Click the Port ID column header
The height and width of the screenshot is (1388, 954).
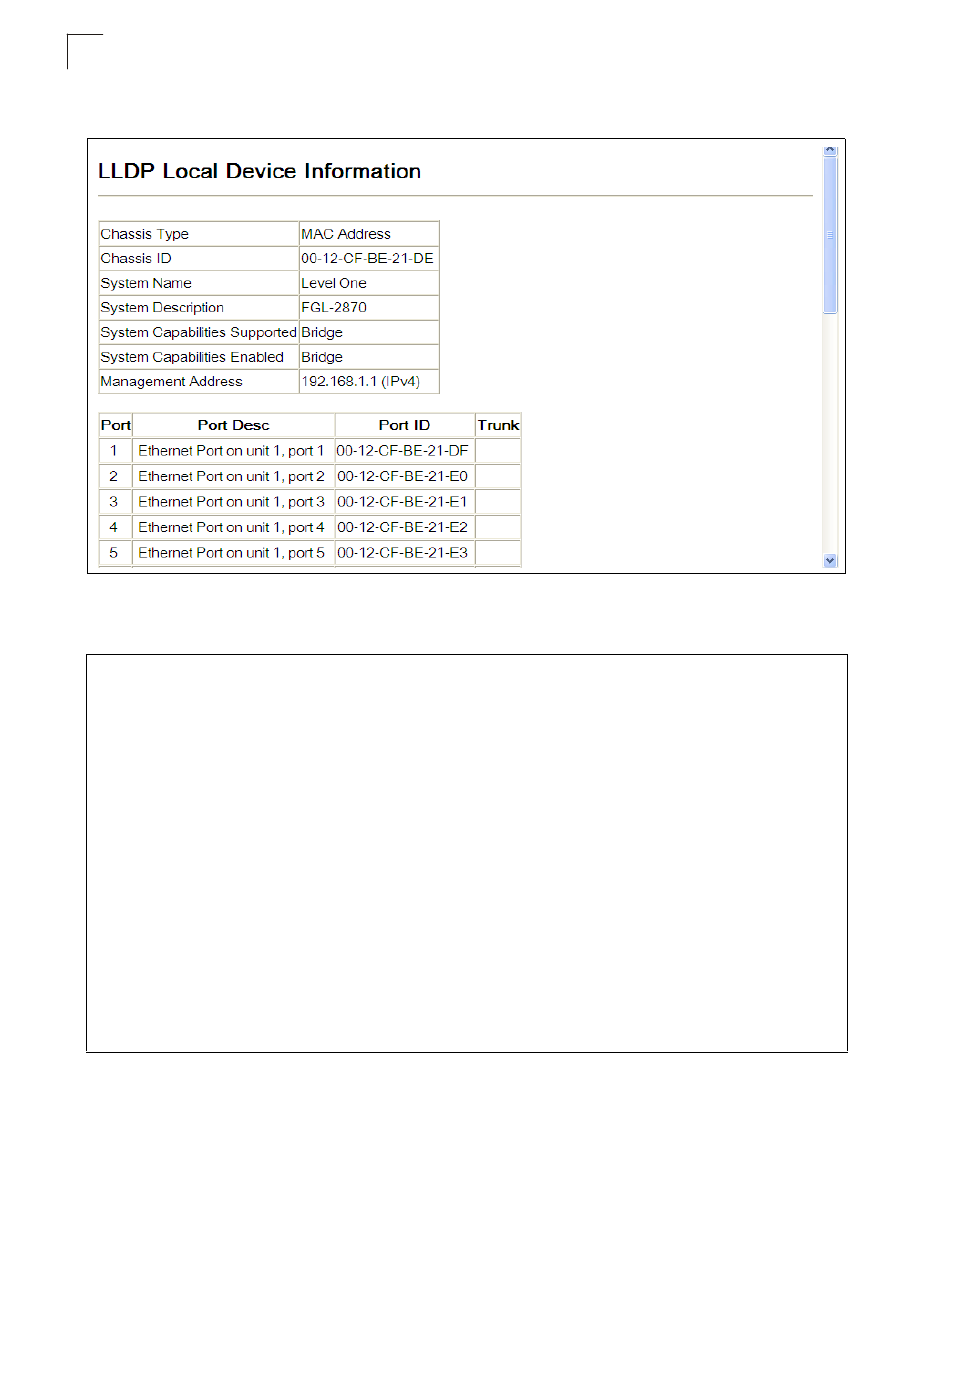click(x=405, y=425)
